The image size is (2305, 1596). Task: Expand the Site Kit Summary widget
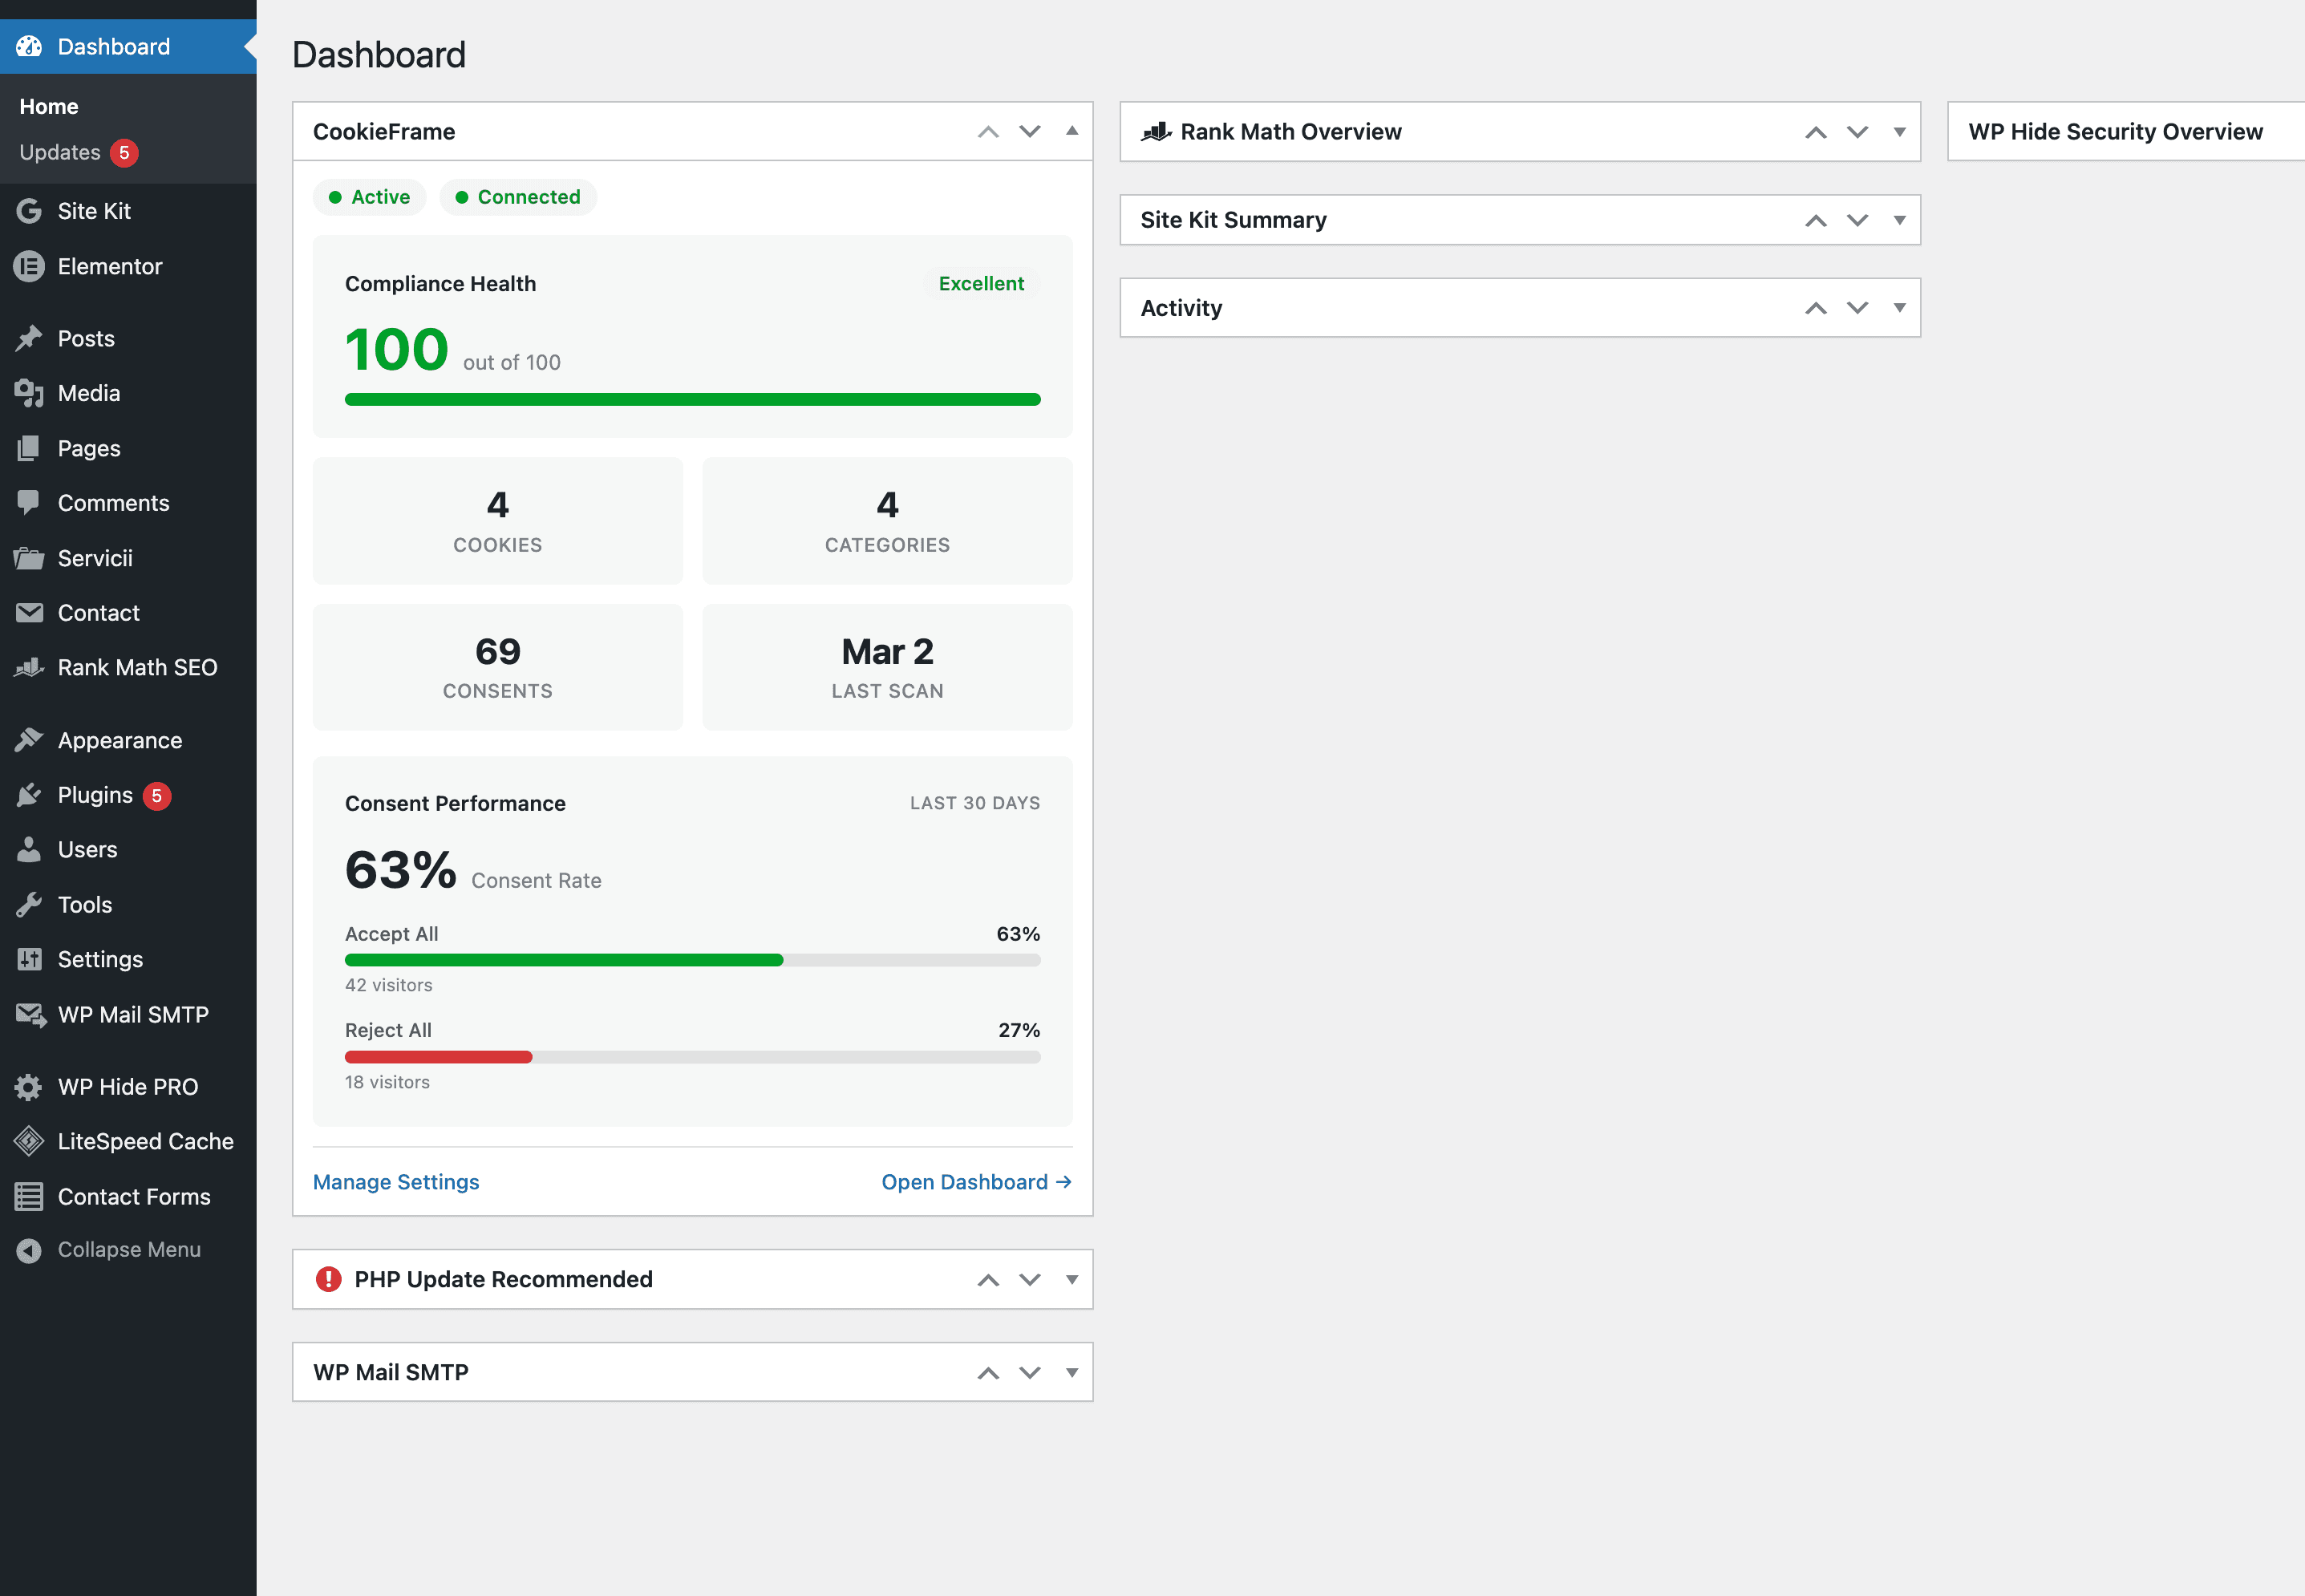tap(1899, 220)
